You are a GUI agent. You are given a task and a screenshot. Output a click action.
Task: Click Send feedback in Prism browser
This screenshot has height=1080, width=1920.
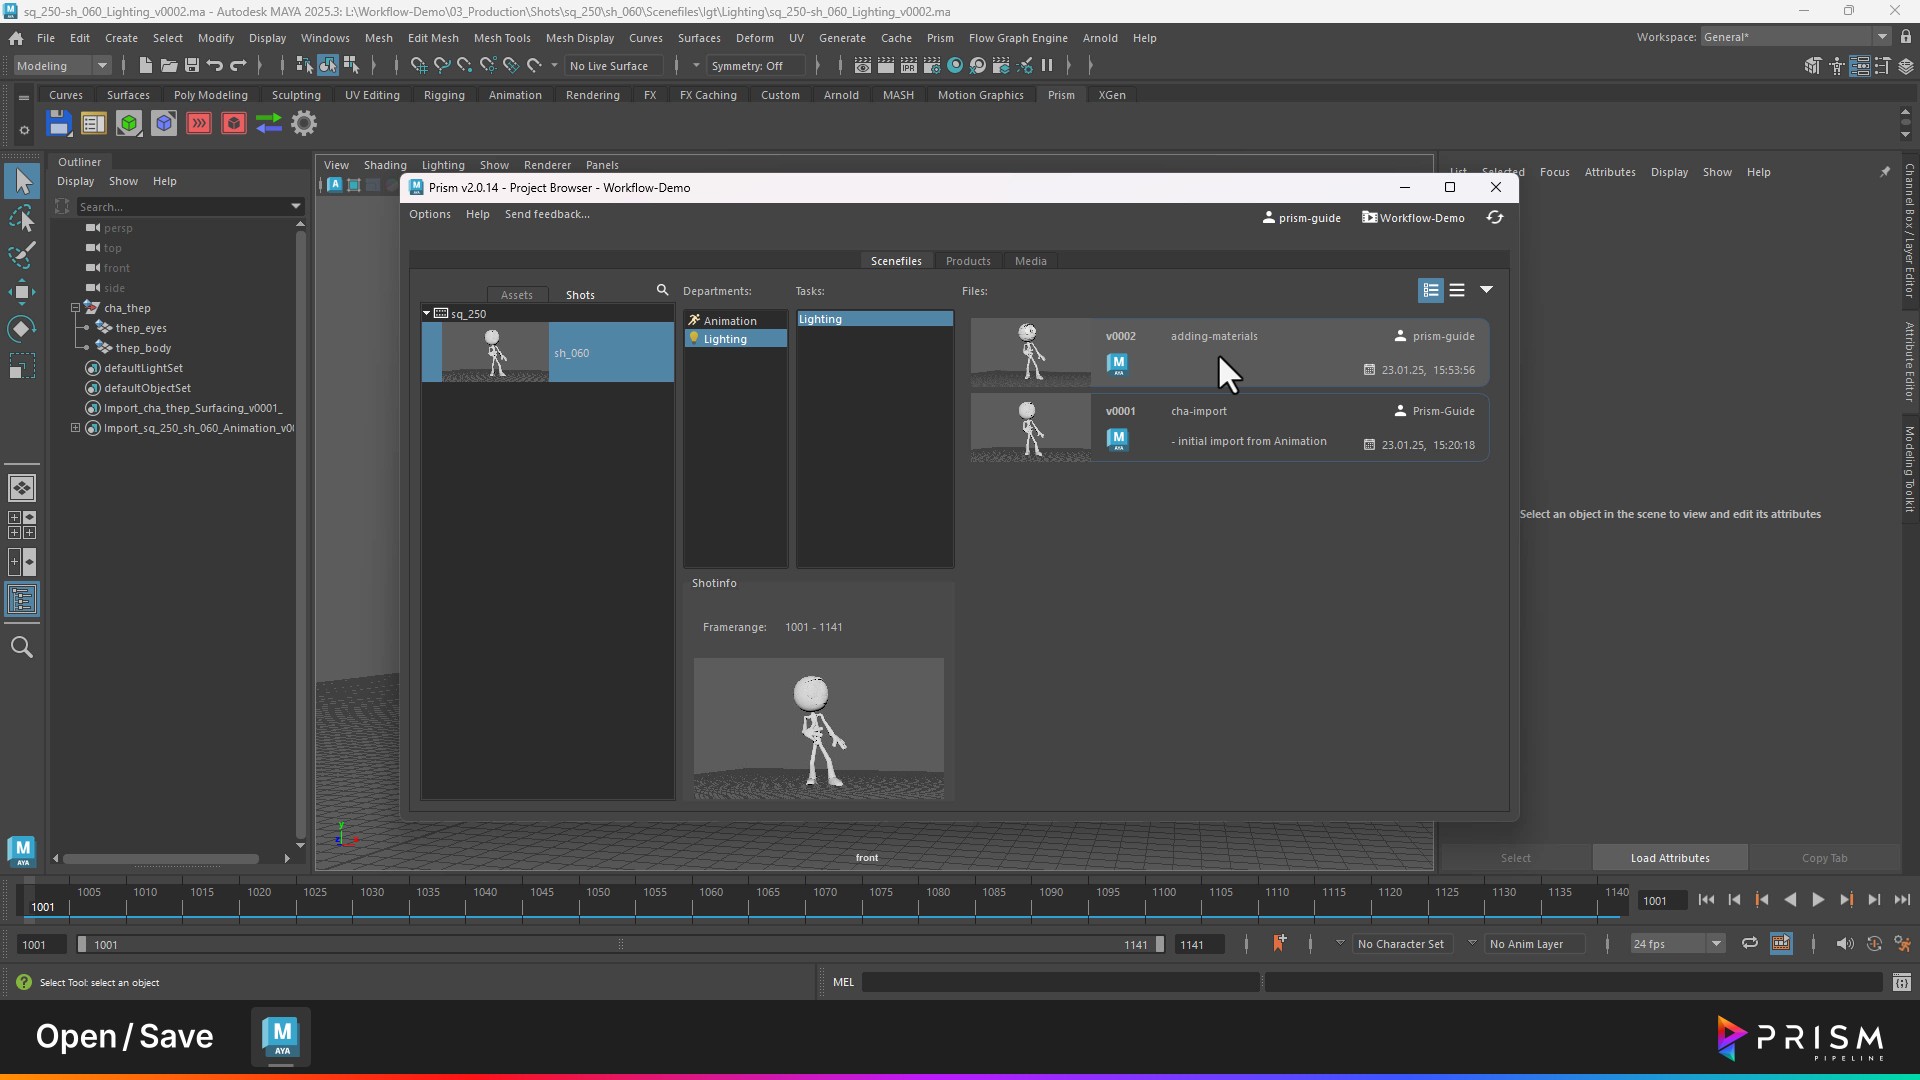tap(547, 214)
